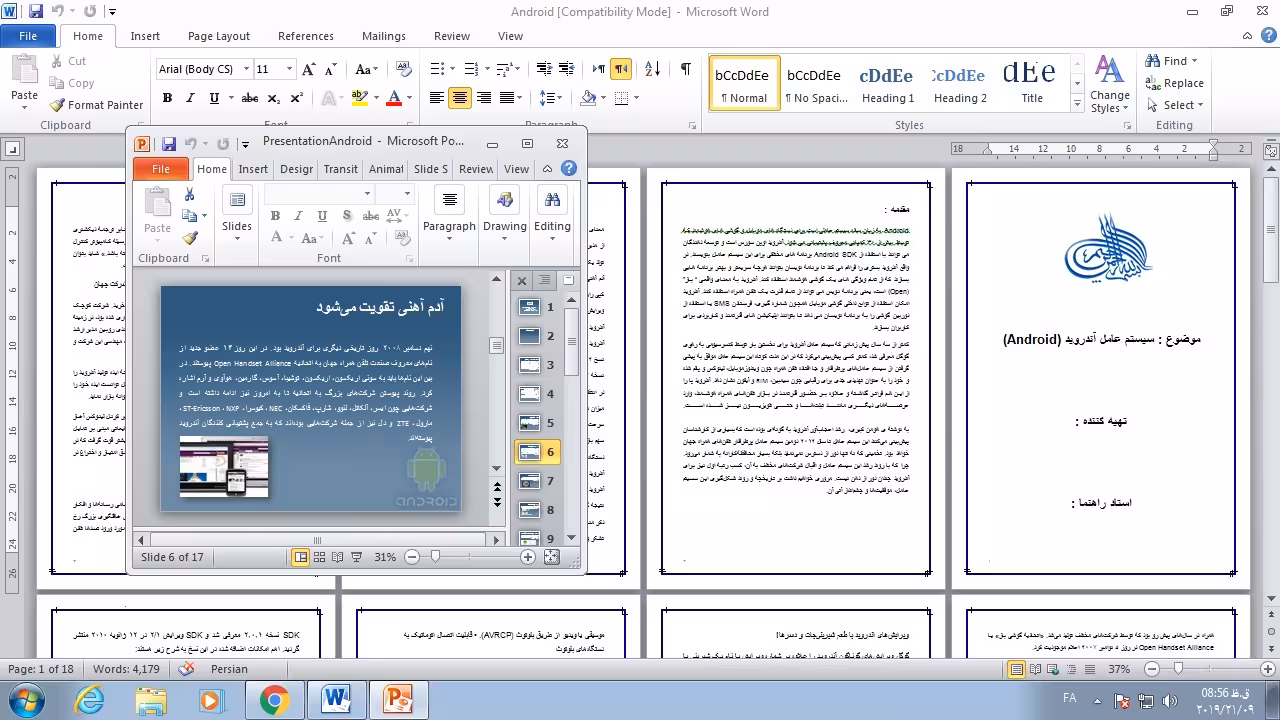Viewport: 1280px width, 720px height.
Task: Set left-to-right text direction in Word
Action: click(599, 69)
